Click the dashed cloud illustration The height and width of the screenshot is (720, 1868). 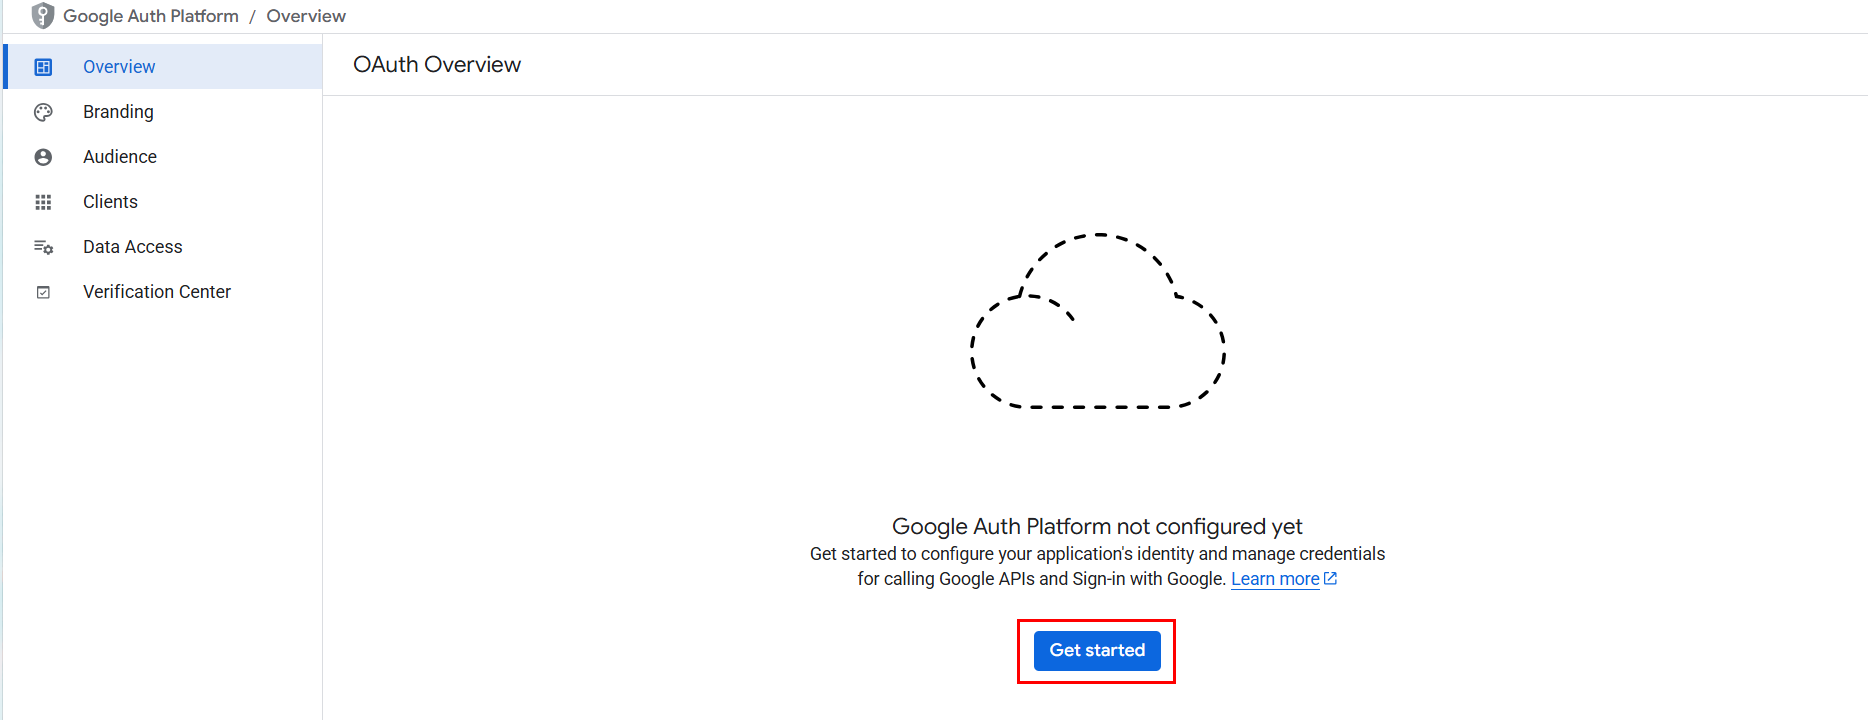1098,321
